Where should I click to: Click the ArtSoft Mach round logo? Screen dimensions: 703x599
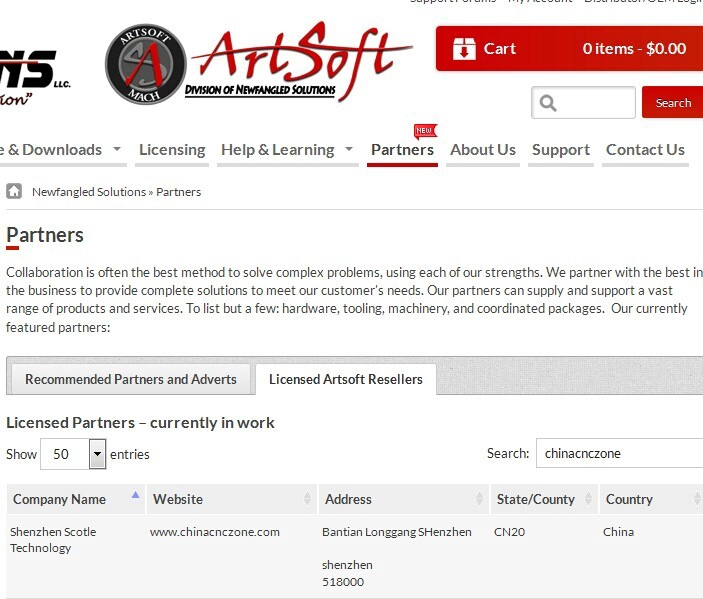click(x=145, y=64)
